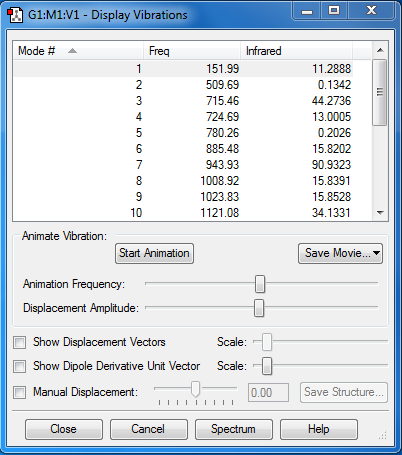Click the scroll up arrow of the modes list
The image size is (402, 455).
tap(380, 50)
